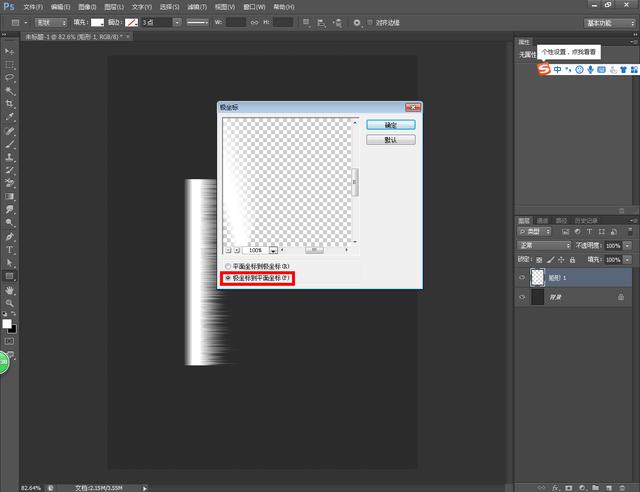Select the Move tool in the toolbar

(10, 49)
